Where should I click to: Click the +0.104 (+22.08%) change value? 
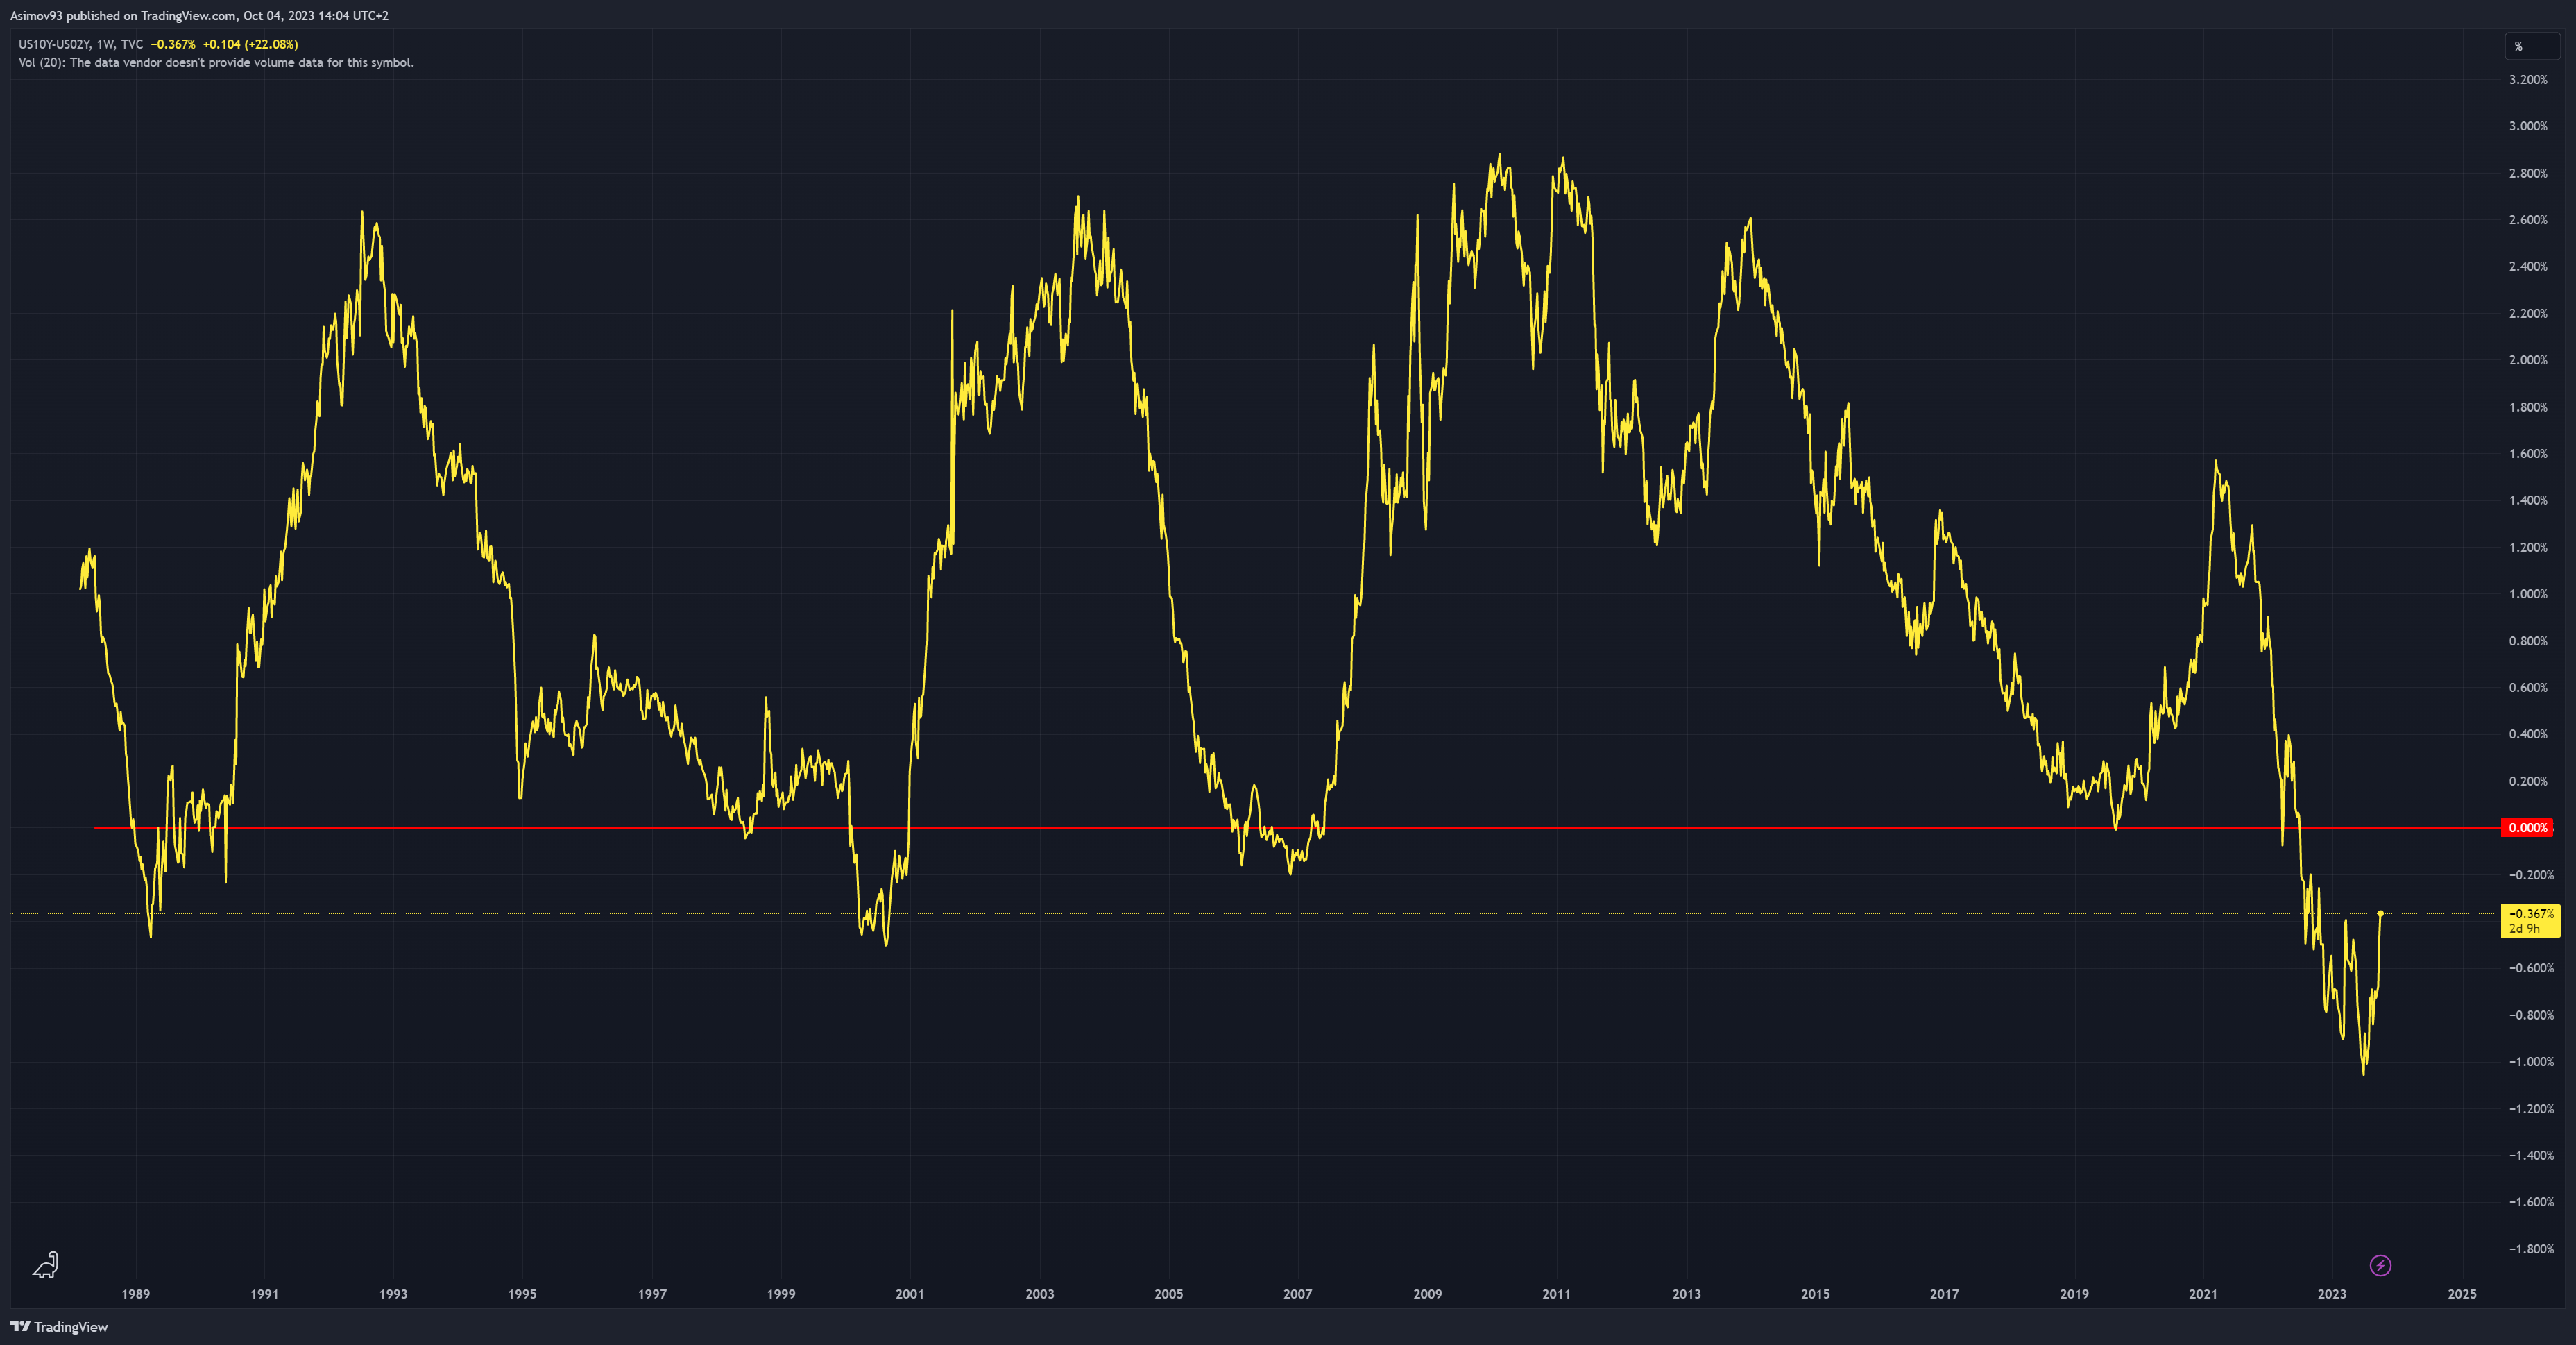(250, 44)
